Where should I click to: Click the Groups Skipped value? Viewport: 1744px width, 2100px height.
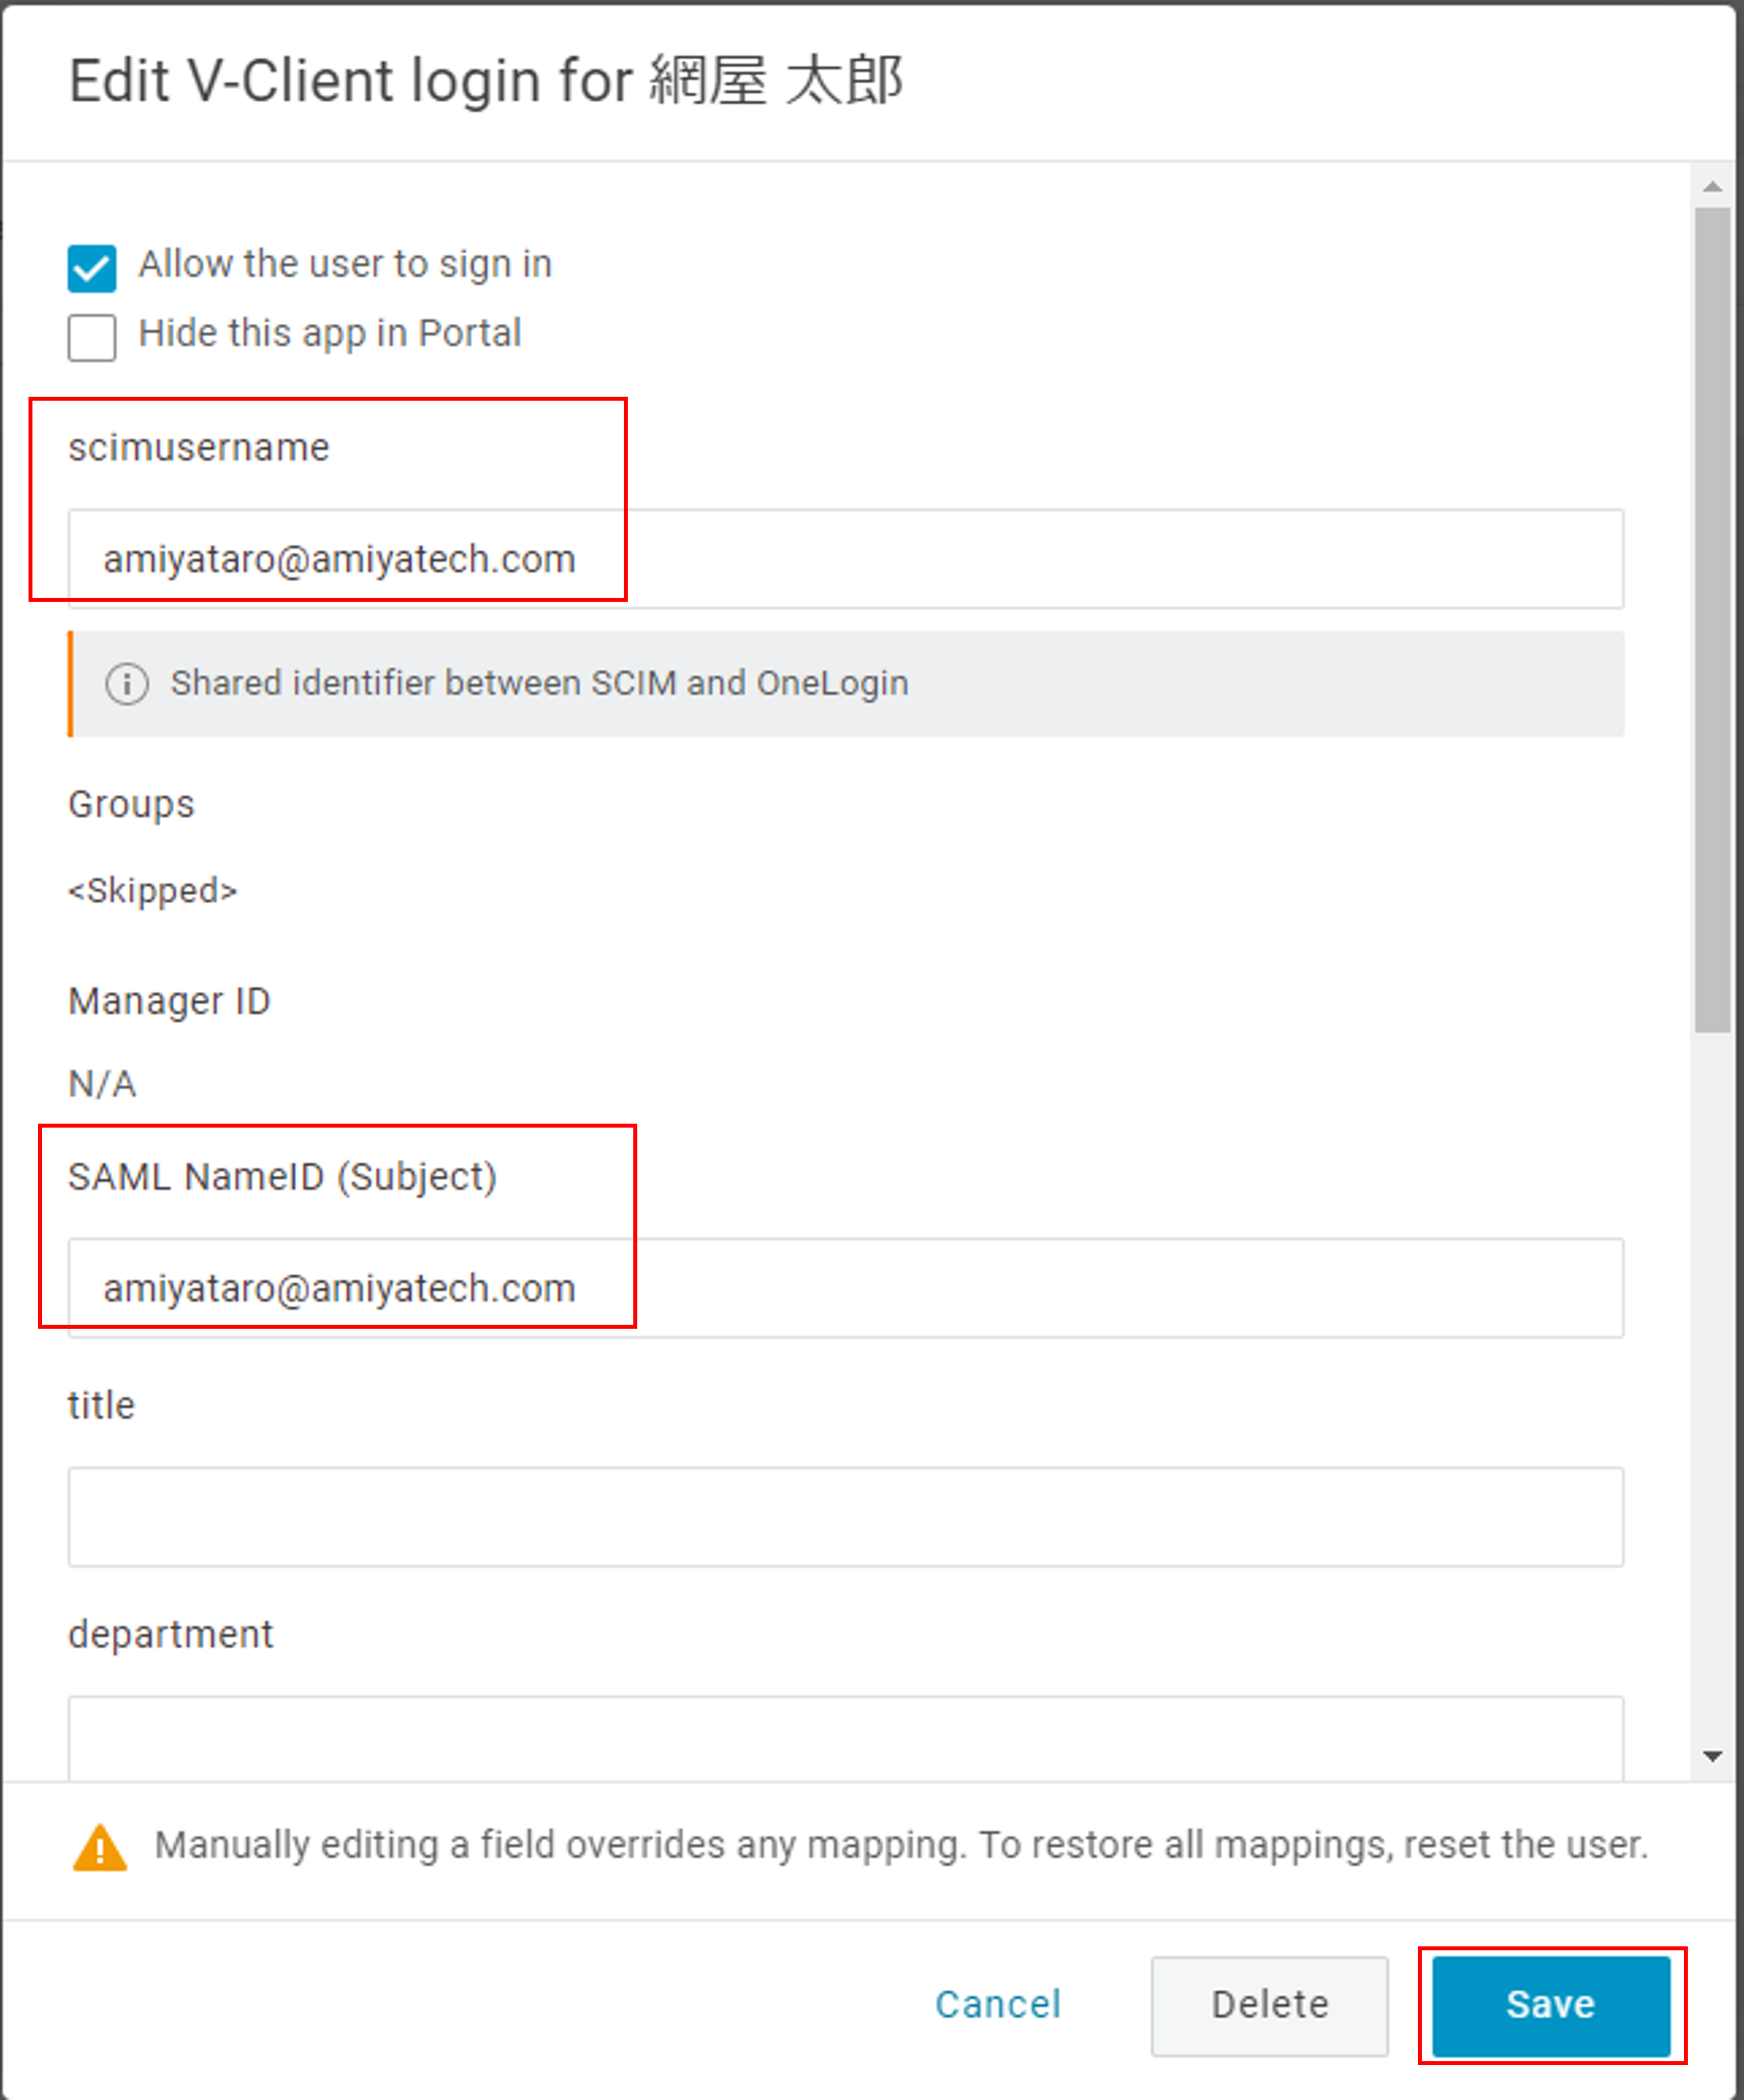pos(152,890)
